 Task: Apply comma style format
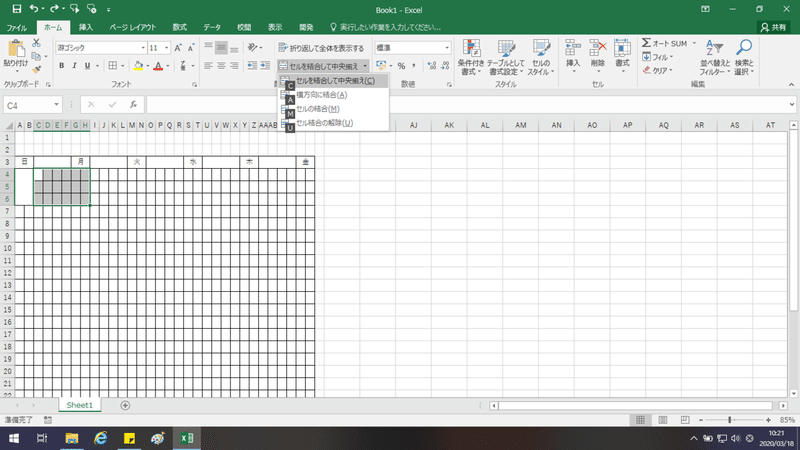[x=414, y=66]
